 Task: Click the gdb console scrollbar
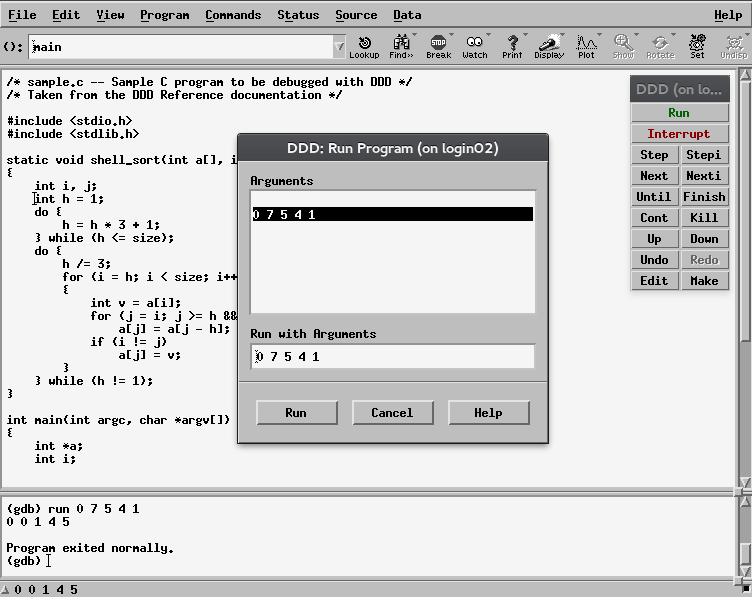tap(745, 537)
